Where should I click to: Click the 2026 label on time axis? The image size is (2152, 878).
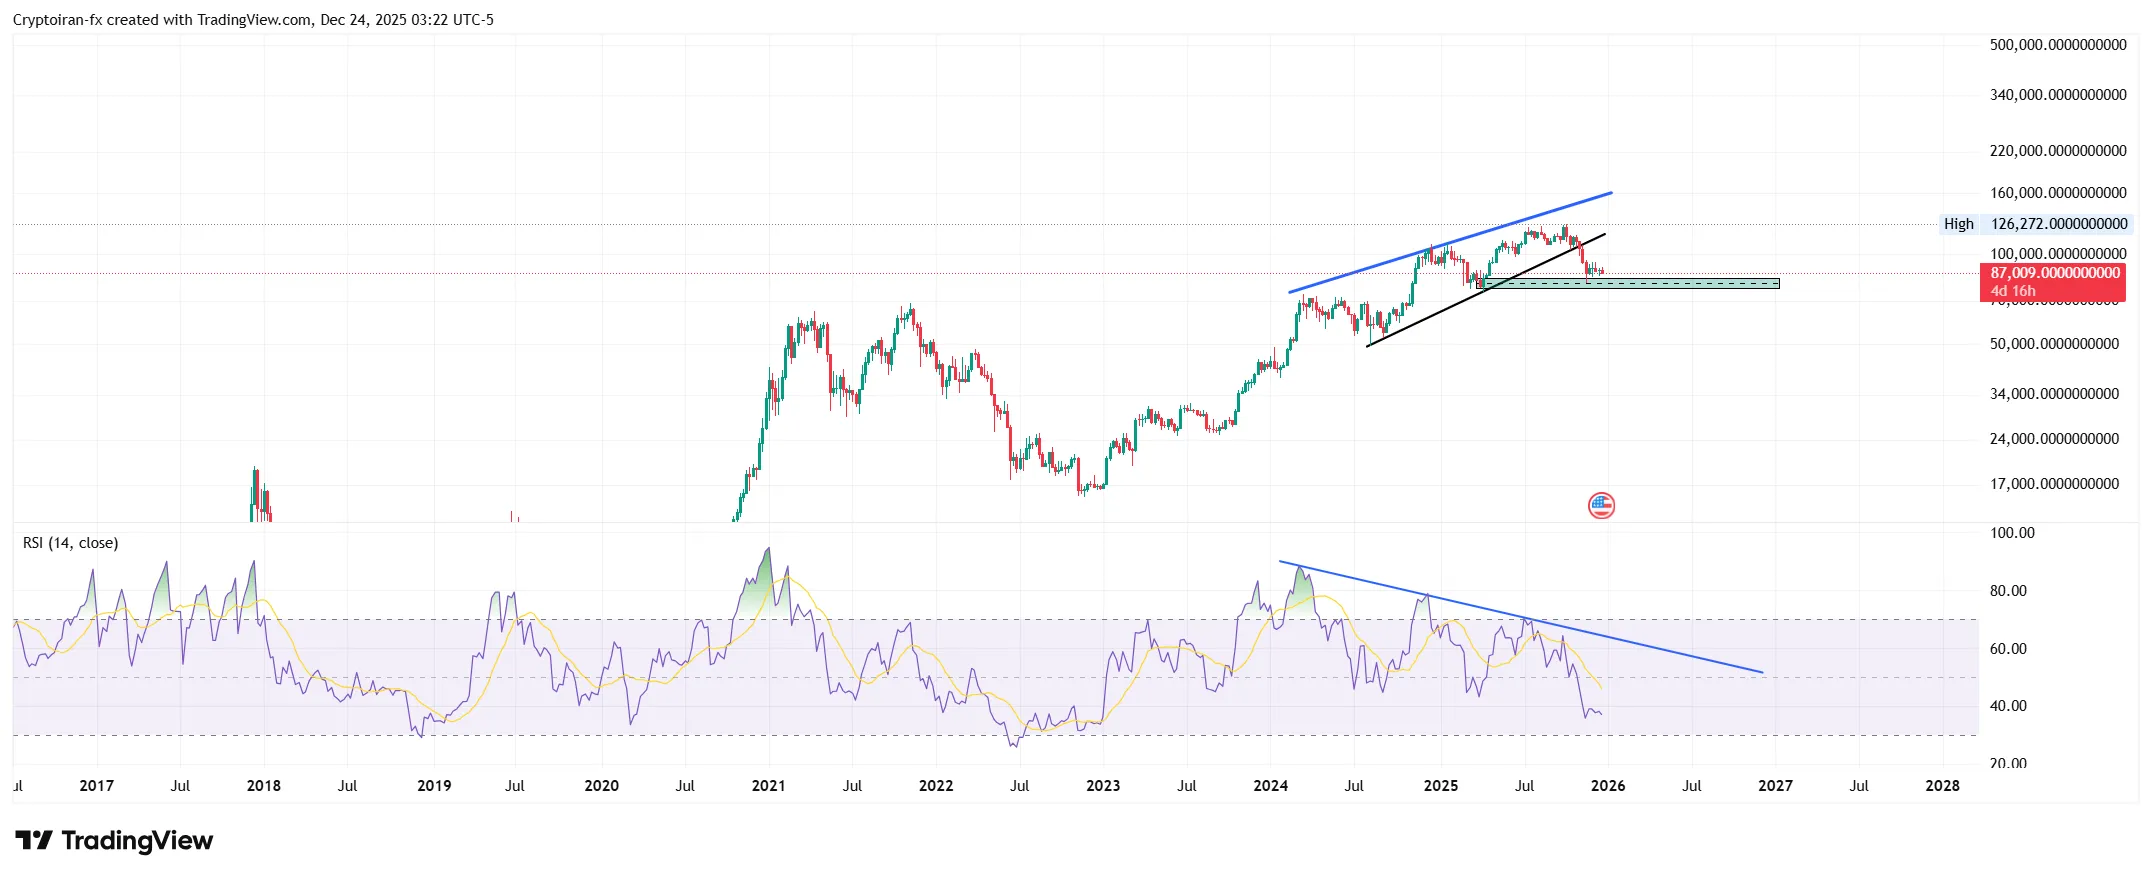1608,786
